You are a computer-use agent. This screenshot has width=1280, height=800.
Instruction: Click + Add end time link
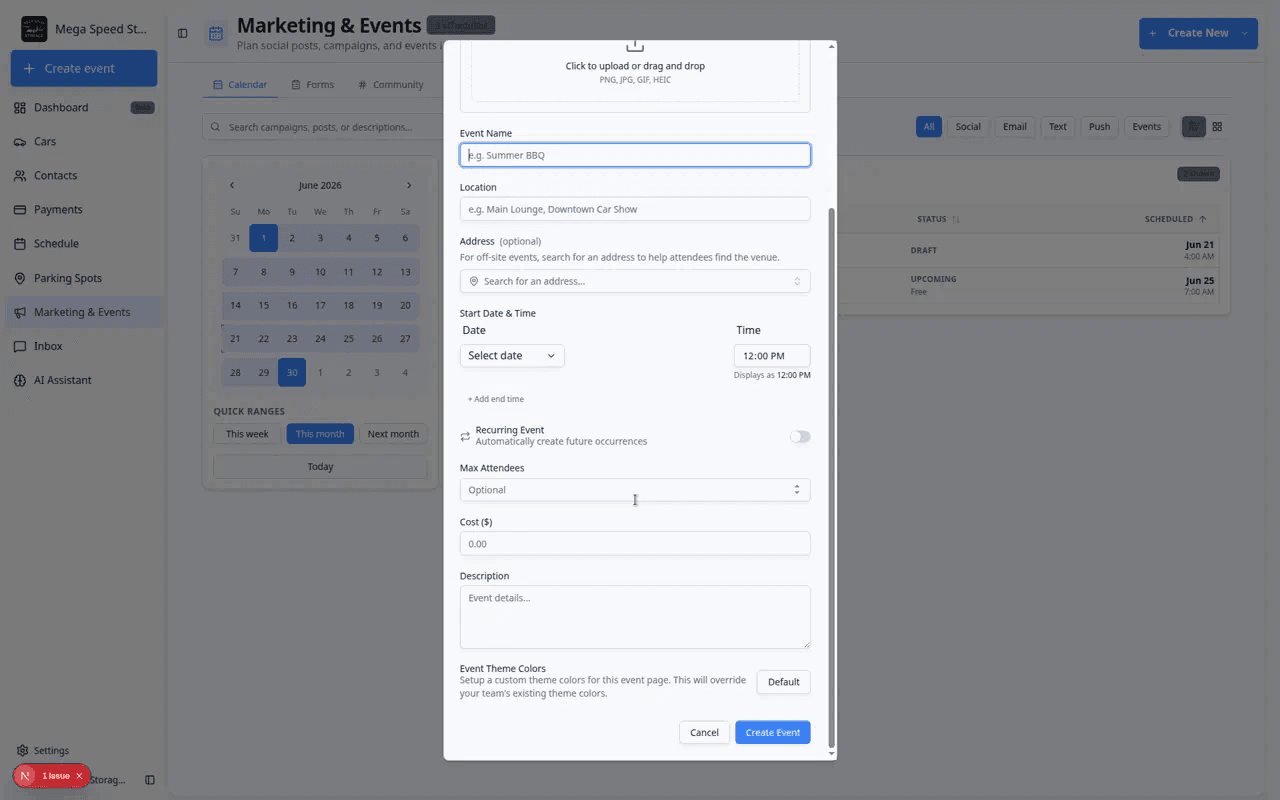point(496,399)
